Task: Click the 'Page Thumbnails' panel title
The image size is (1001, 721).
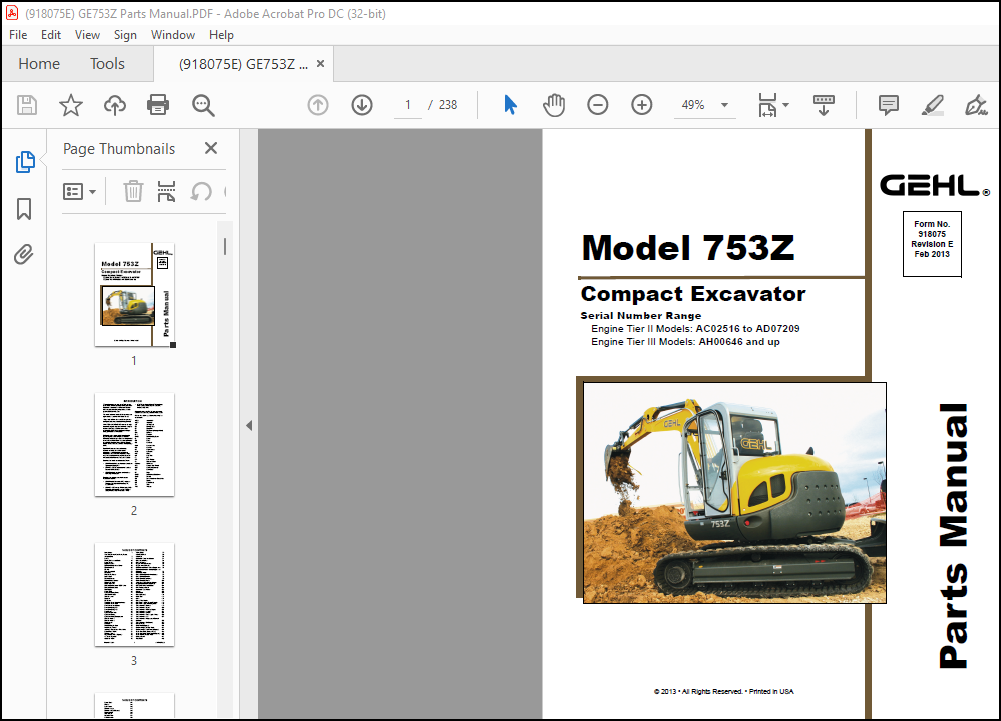Action: 119,149
